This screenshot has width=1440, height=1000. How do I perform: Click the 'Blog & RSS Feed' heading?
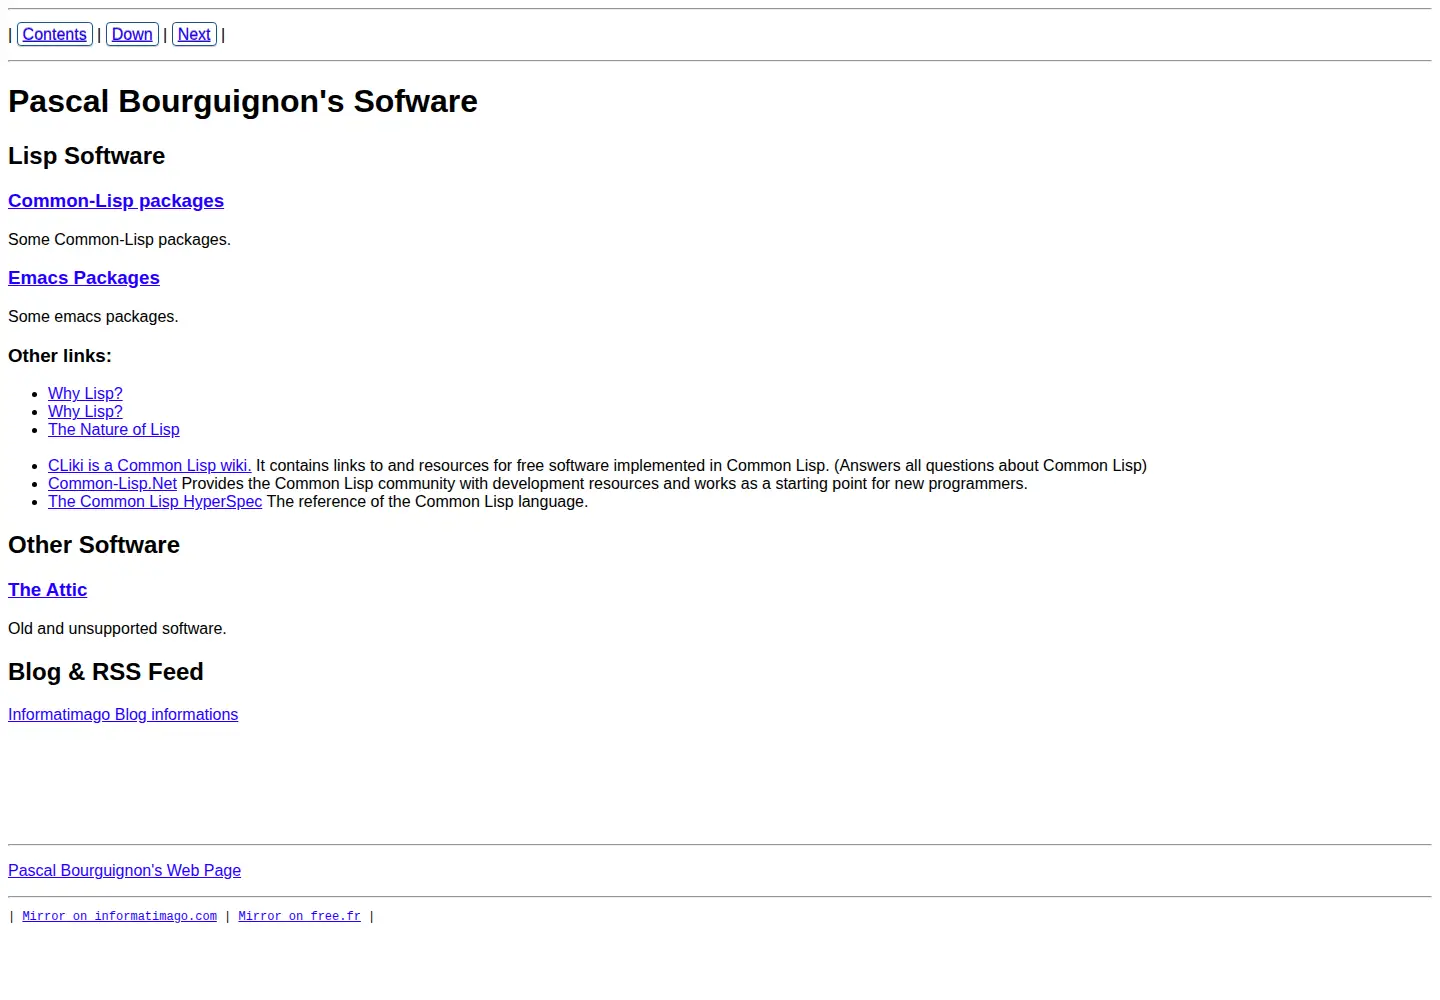tap(106, 672)
